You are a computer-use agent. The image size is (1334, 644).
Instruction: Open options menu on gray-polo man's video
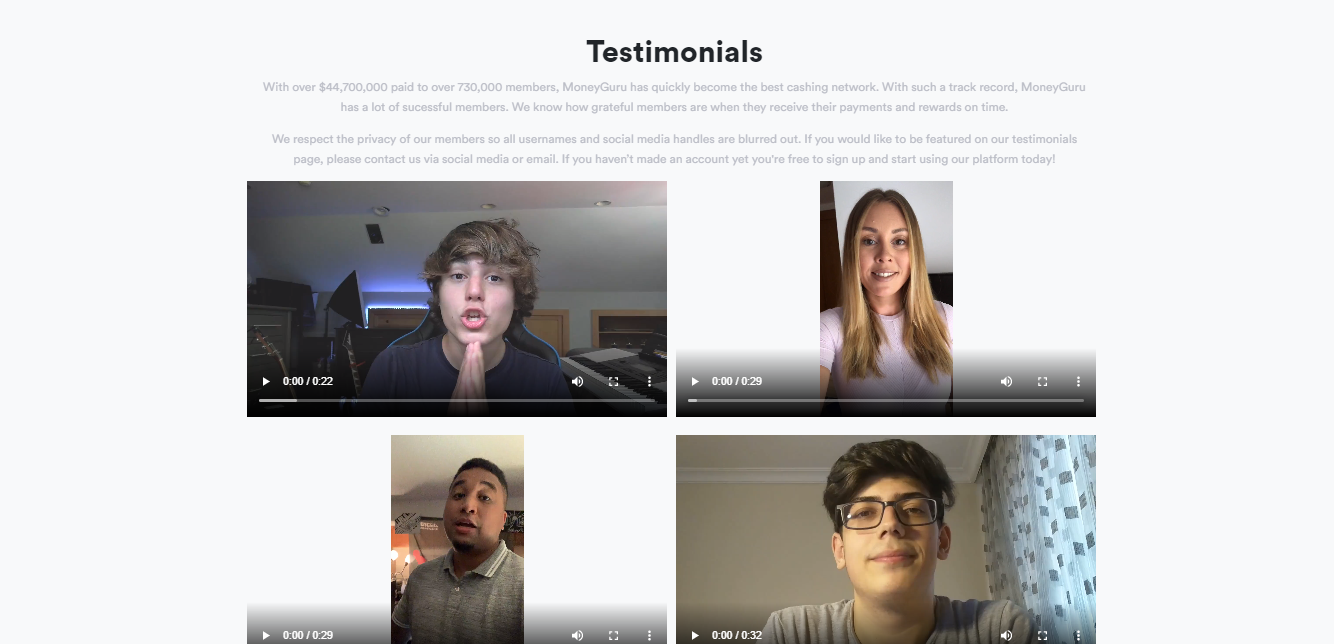(x=649, y=635)
